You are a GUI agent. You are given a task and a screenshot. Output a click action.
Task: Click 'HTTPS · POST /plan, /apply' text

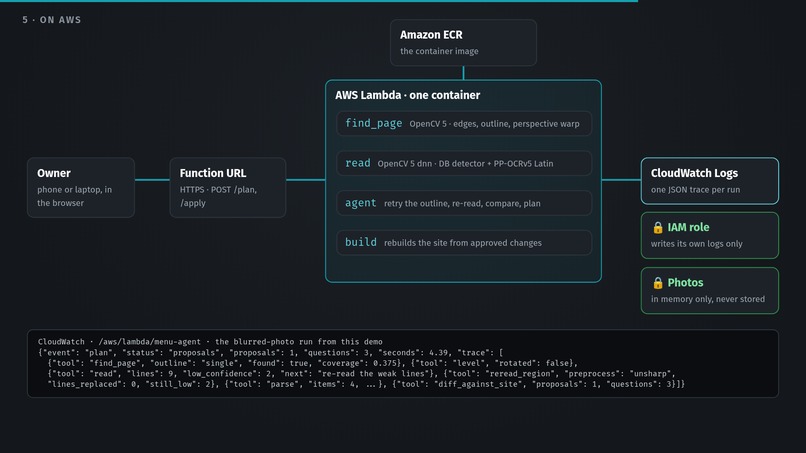coord(218,196)
